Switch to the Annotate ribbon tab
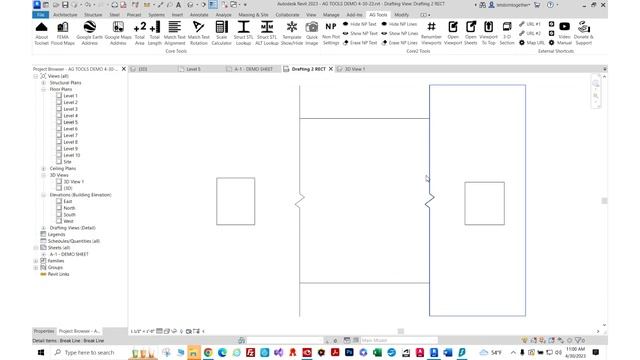Screen dimensions: 640x360 coord(199,15)
